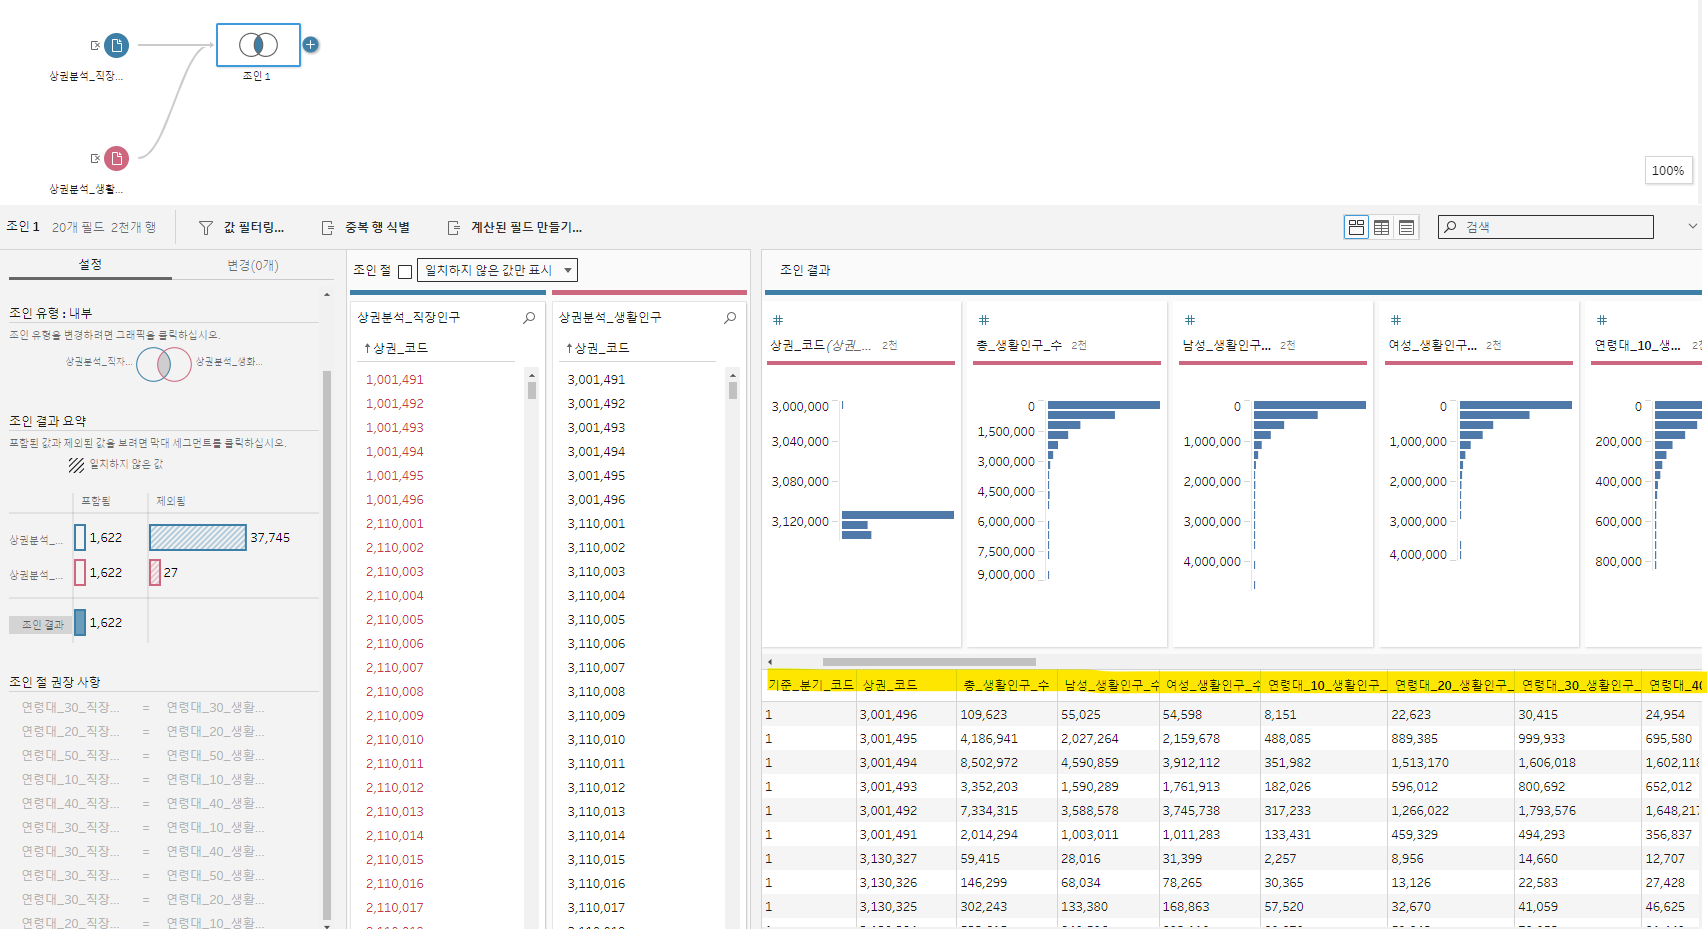Image resolution: width=1708 pixels, height=929 pixels.
Task: Click the number type icon above 연령대_10_생 card
Action: coord(1601,320)
